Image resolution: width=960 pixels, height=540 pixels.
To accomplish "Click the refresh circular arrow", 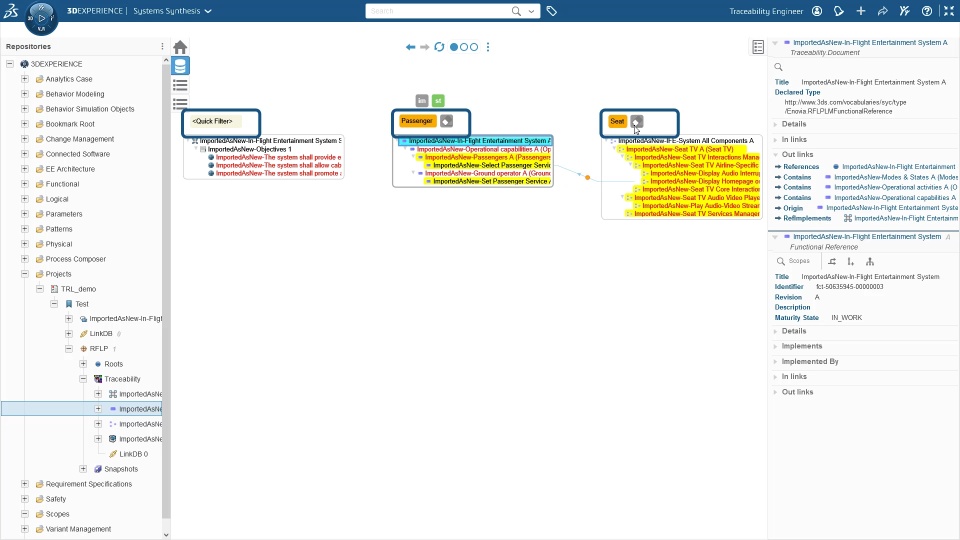I will pos(439,47).
